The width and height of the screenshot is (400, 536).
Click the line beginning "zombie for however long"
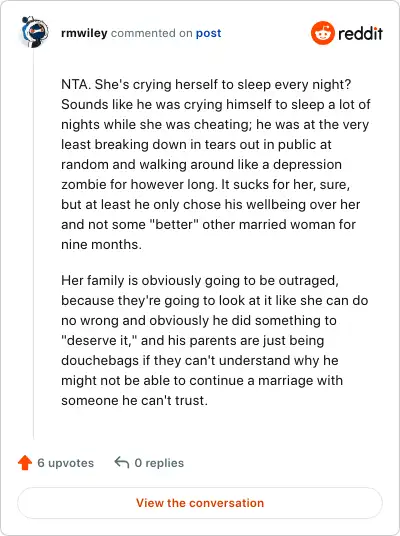205,185
